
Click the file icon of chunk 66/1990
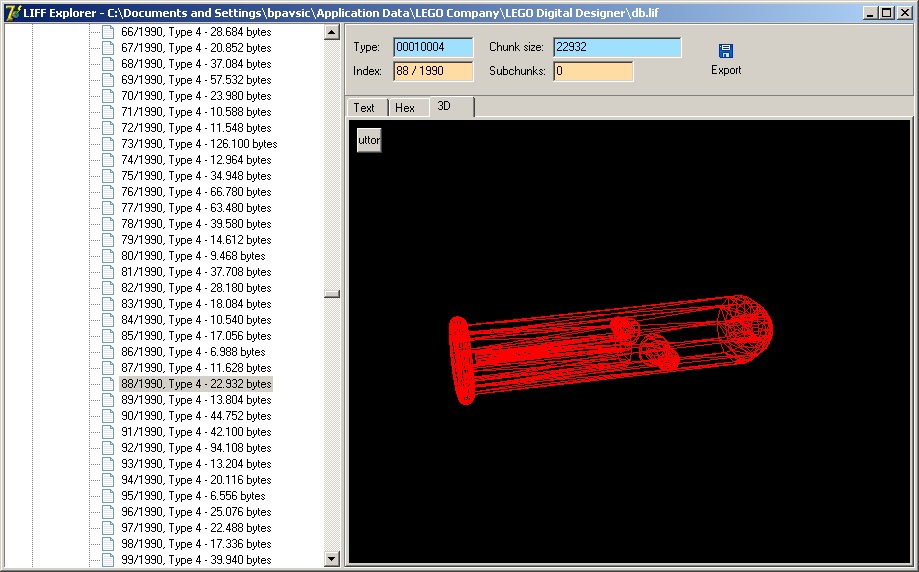pyautogui.click(x=108, y=32)
